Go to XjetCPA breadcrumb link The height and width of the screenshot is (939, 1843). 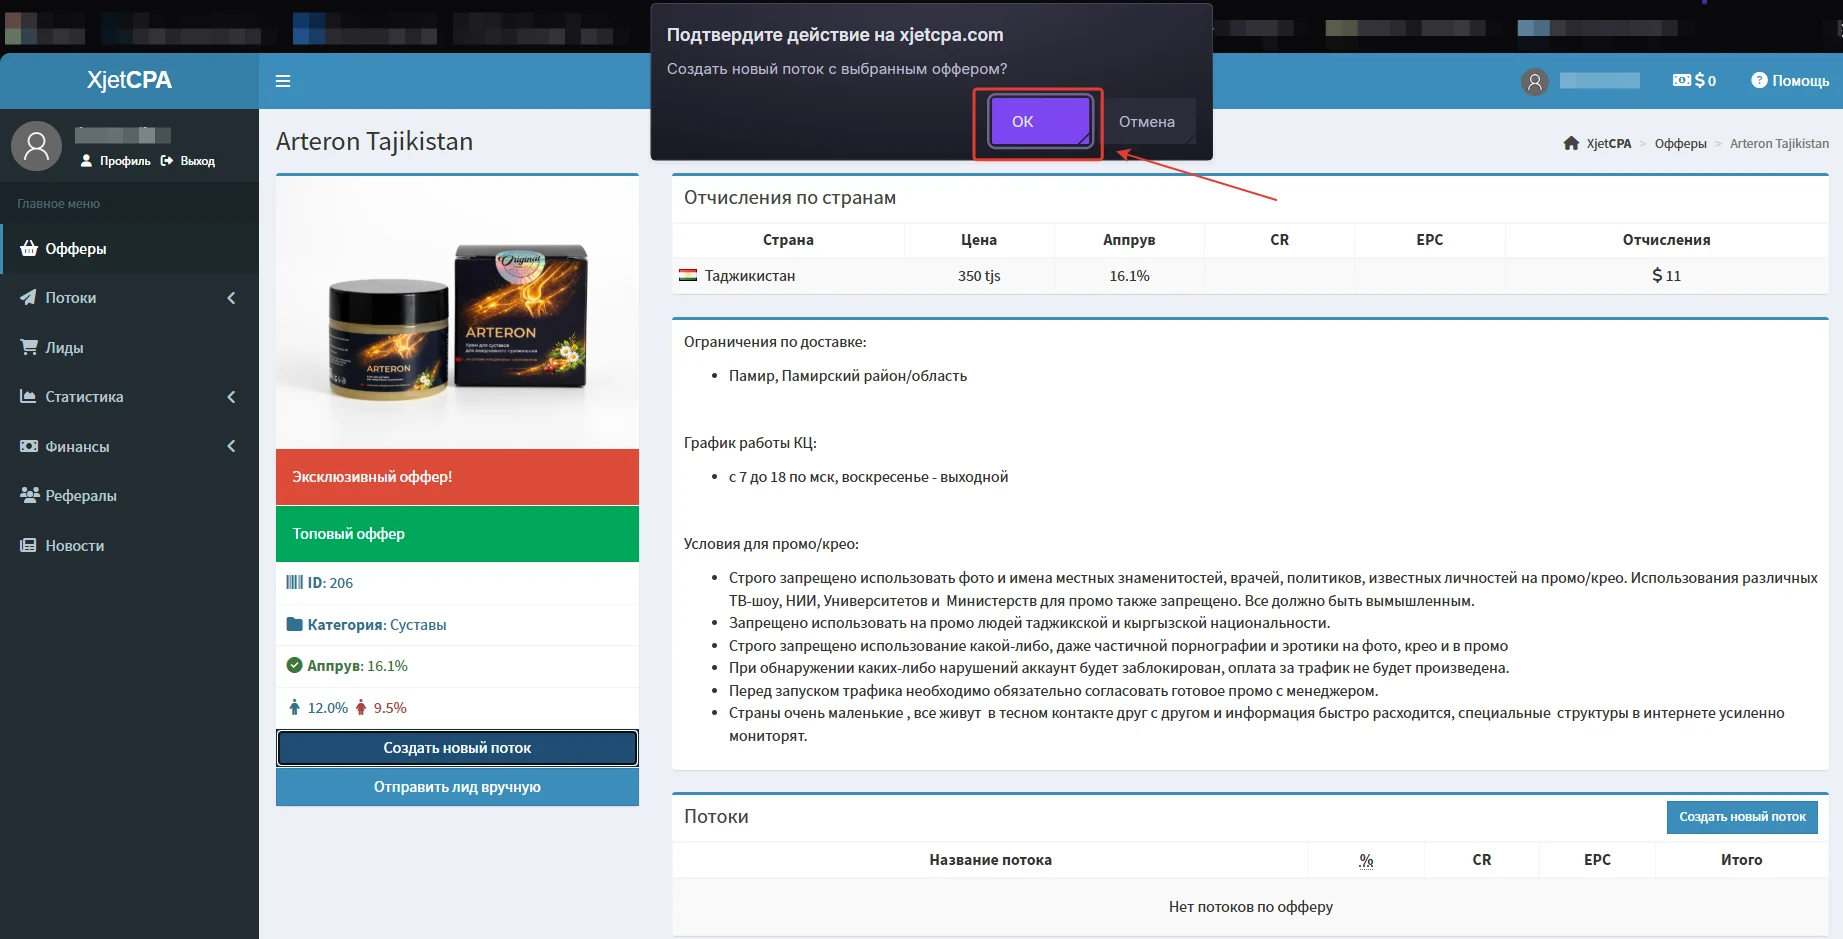(1608, 143)
